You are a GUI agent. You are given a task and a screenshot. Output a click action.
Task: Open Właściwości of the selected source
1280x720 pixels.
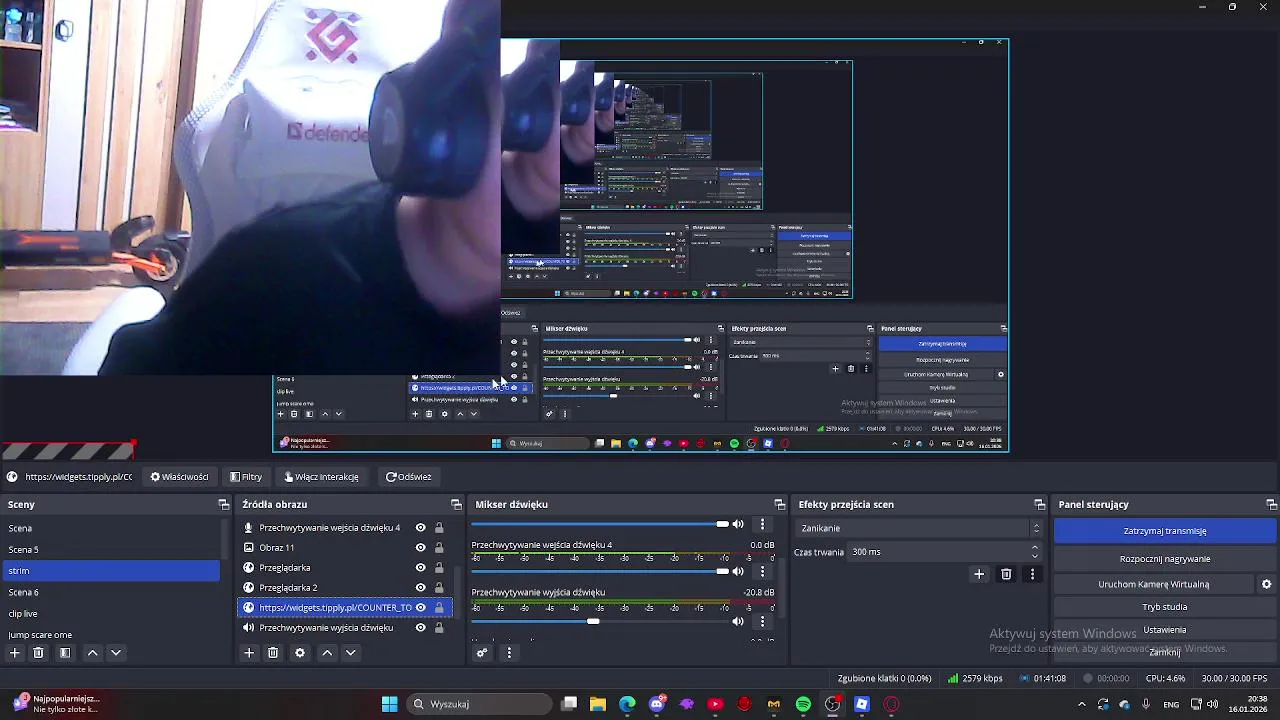click(x=180, y=477)
